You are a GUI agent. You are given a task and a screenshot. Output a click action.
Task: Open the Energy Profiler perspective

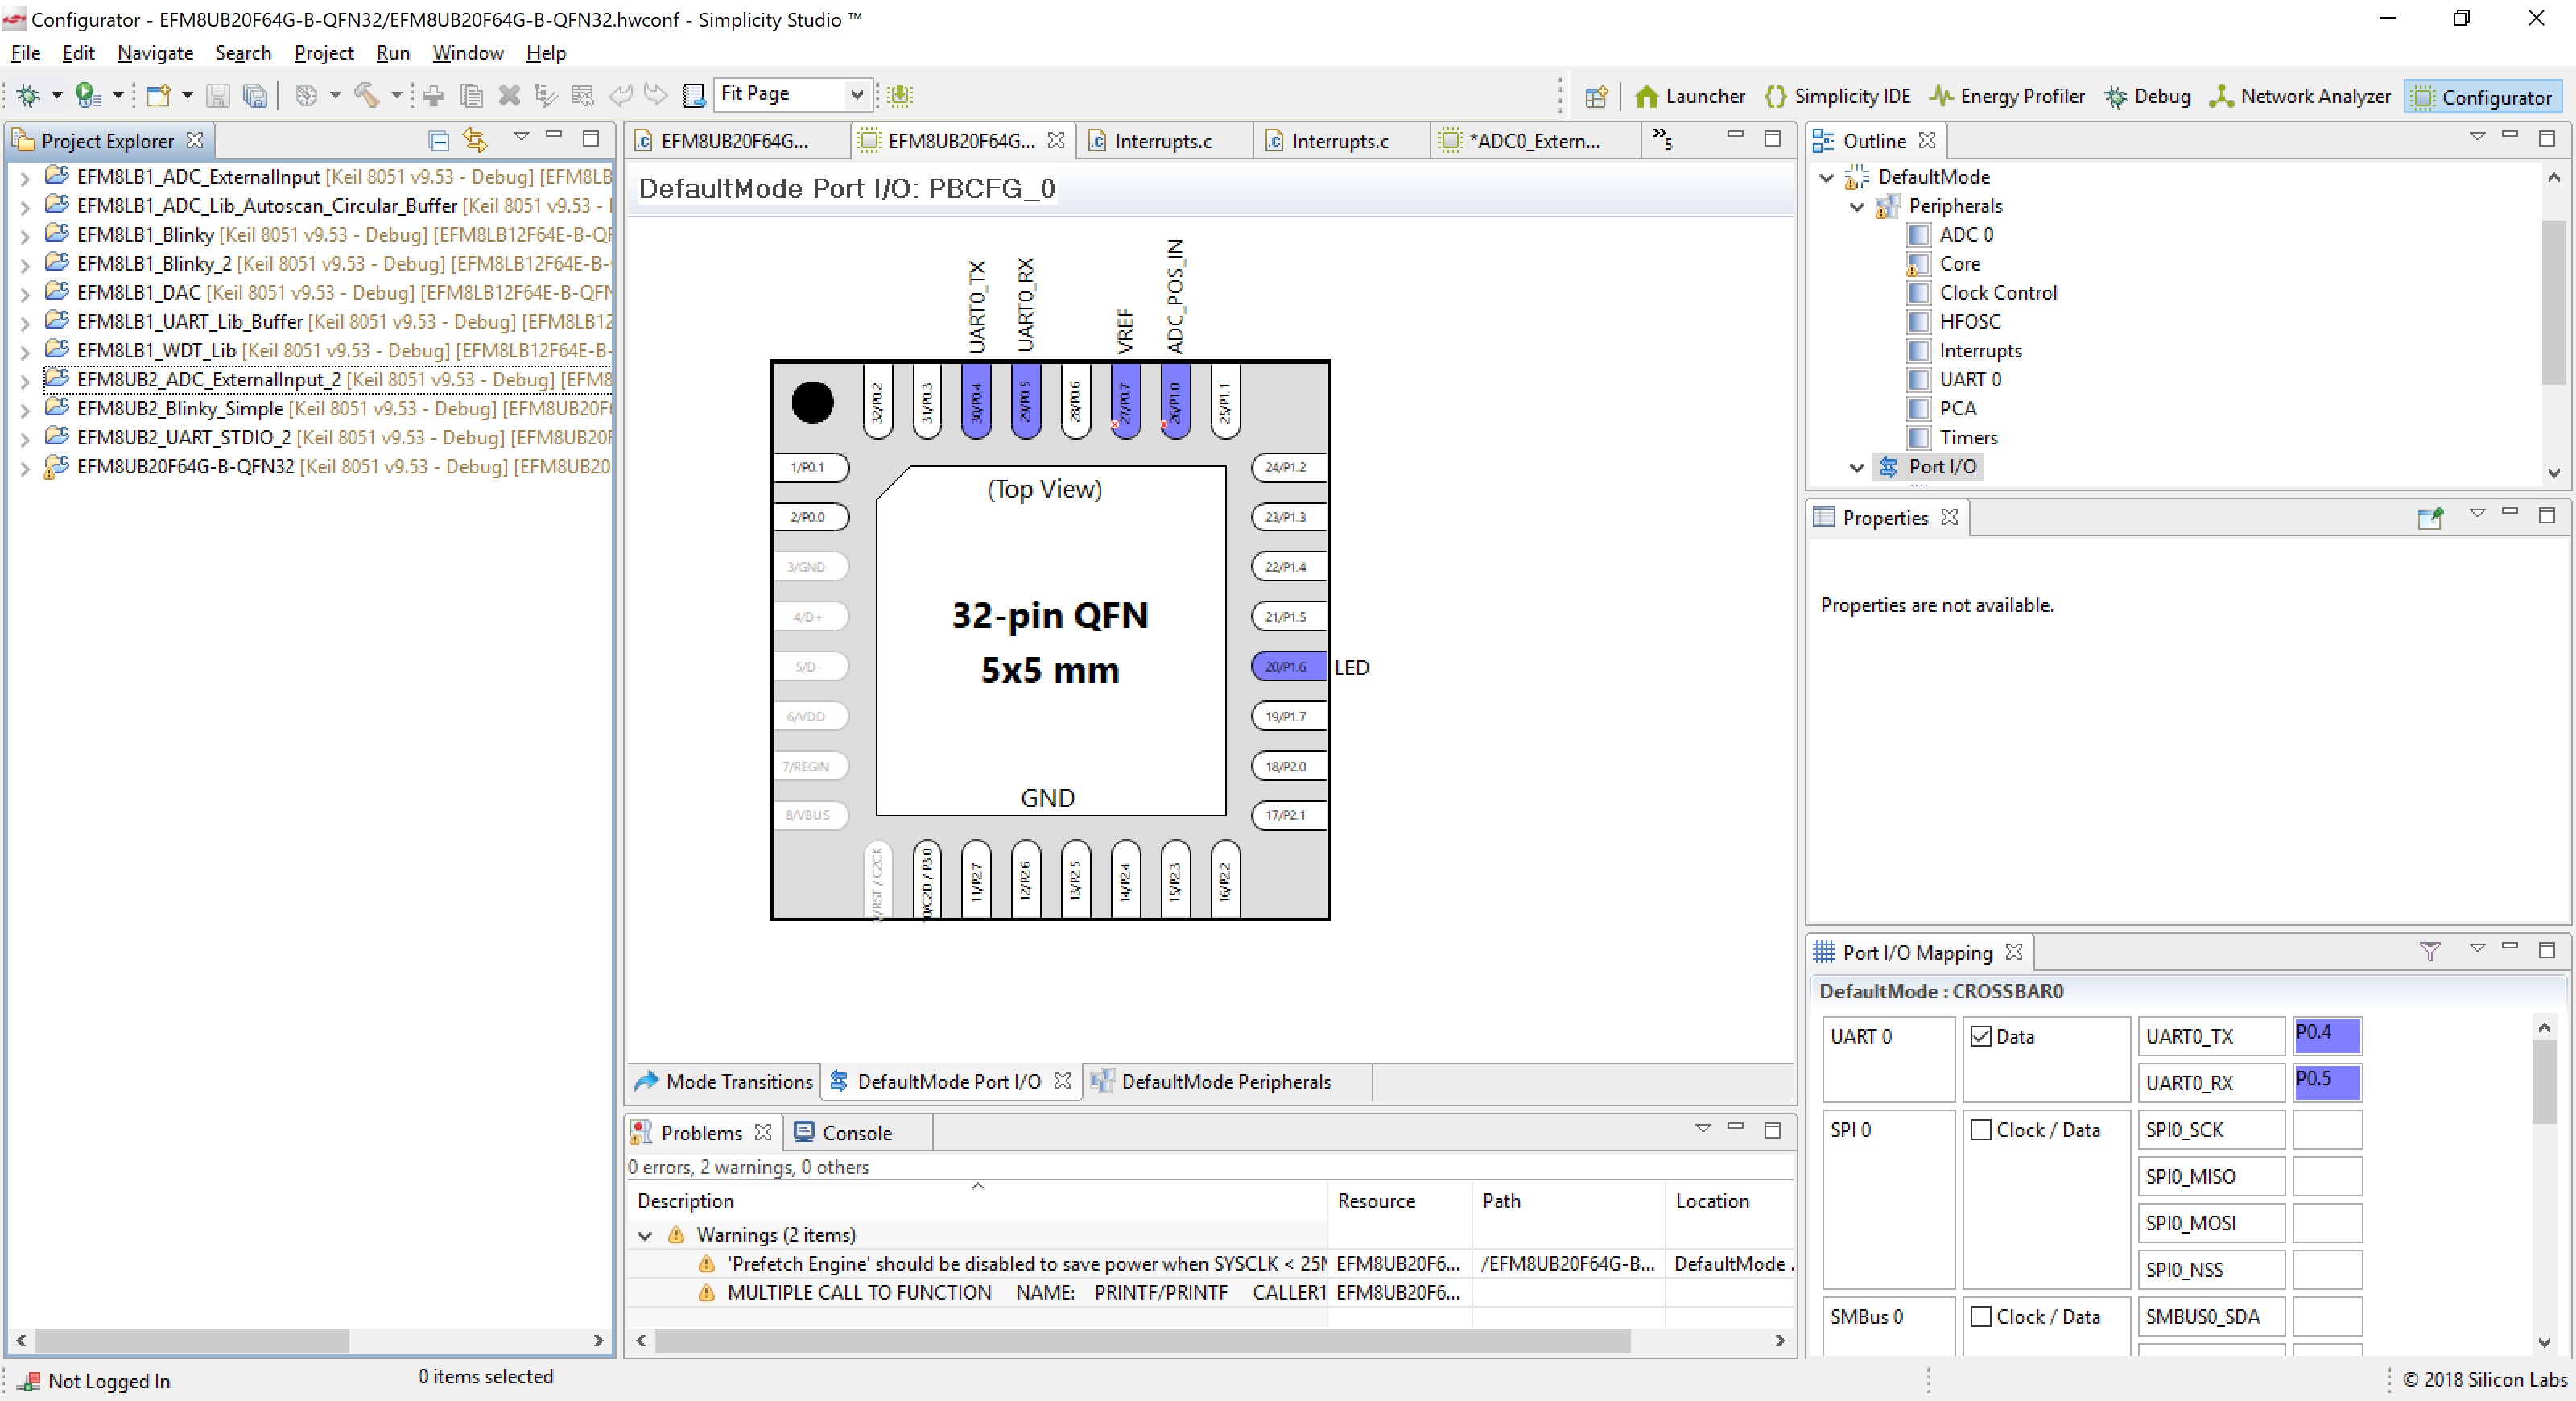[x=2007, y=96]
